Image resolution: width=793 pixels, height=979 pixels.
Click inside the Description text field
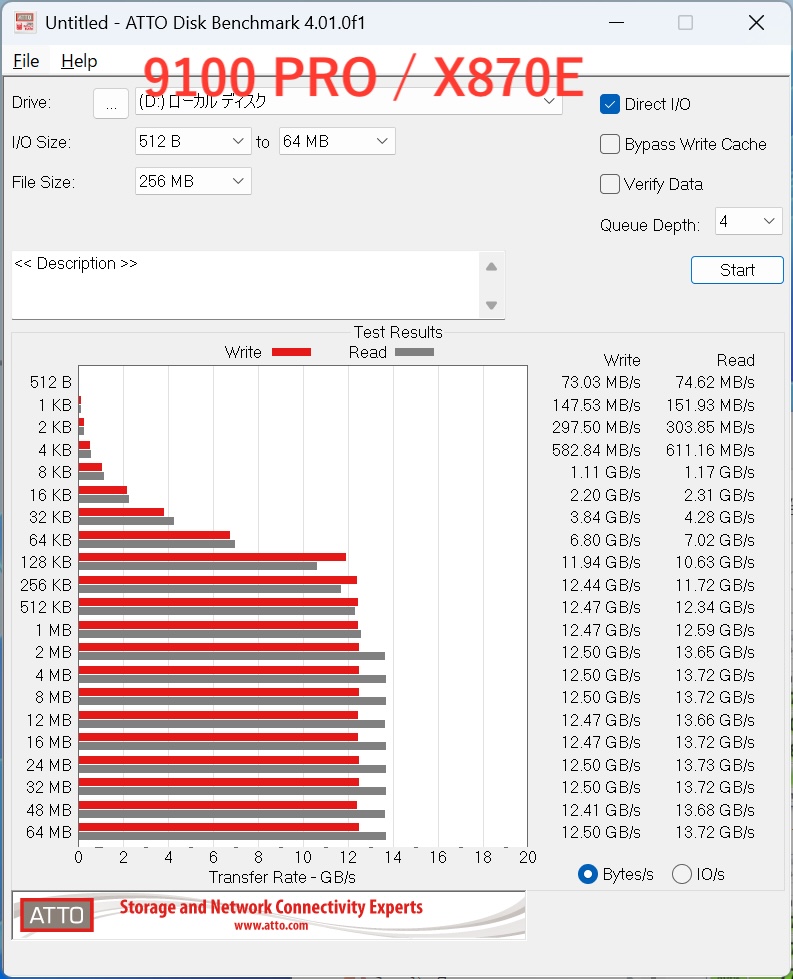245,285
